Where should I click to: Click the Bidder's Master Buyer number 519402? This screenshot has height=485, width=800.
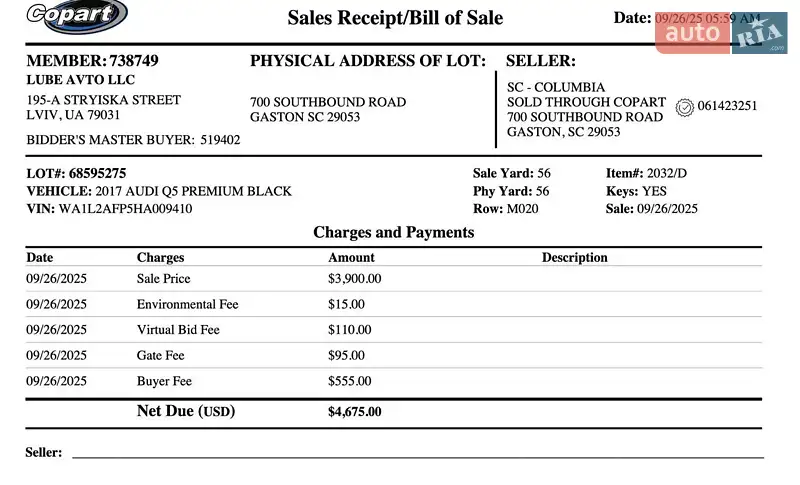220,140
